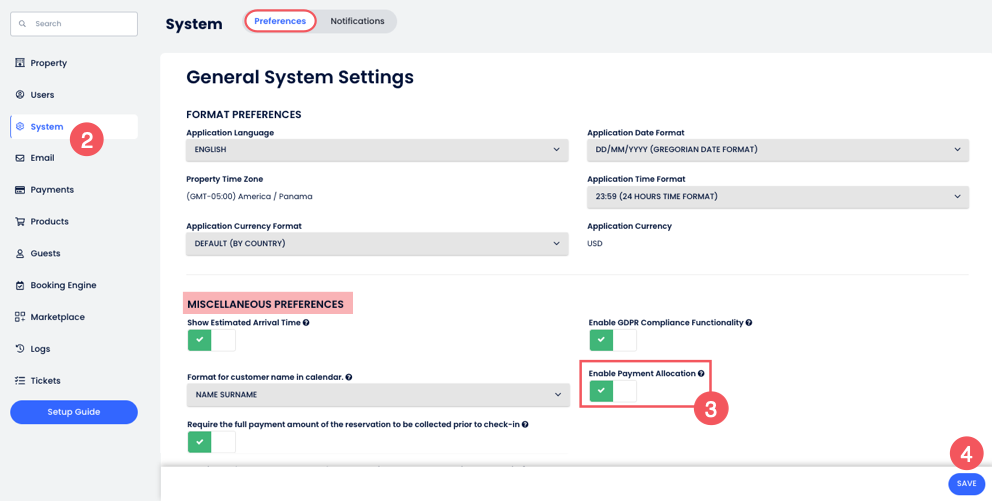Screen dimensions: 992x501
Task: Switch to the Notifications tab
Action: pyautogui.click(x=357, y=21)
